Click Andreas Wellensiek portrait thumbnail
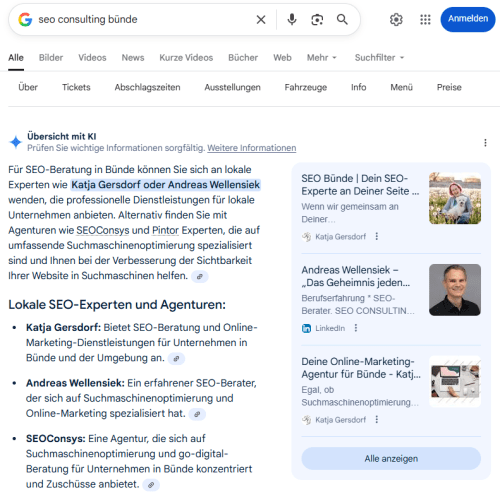This screenshot has height=497, width=500. point(455,290)
